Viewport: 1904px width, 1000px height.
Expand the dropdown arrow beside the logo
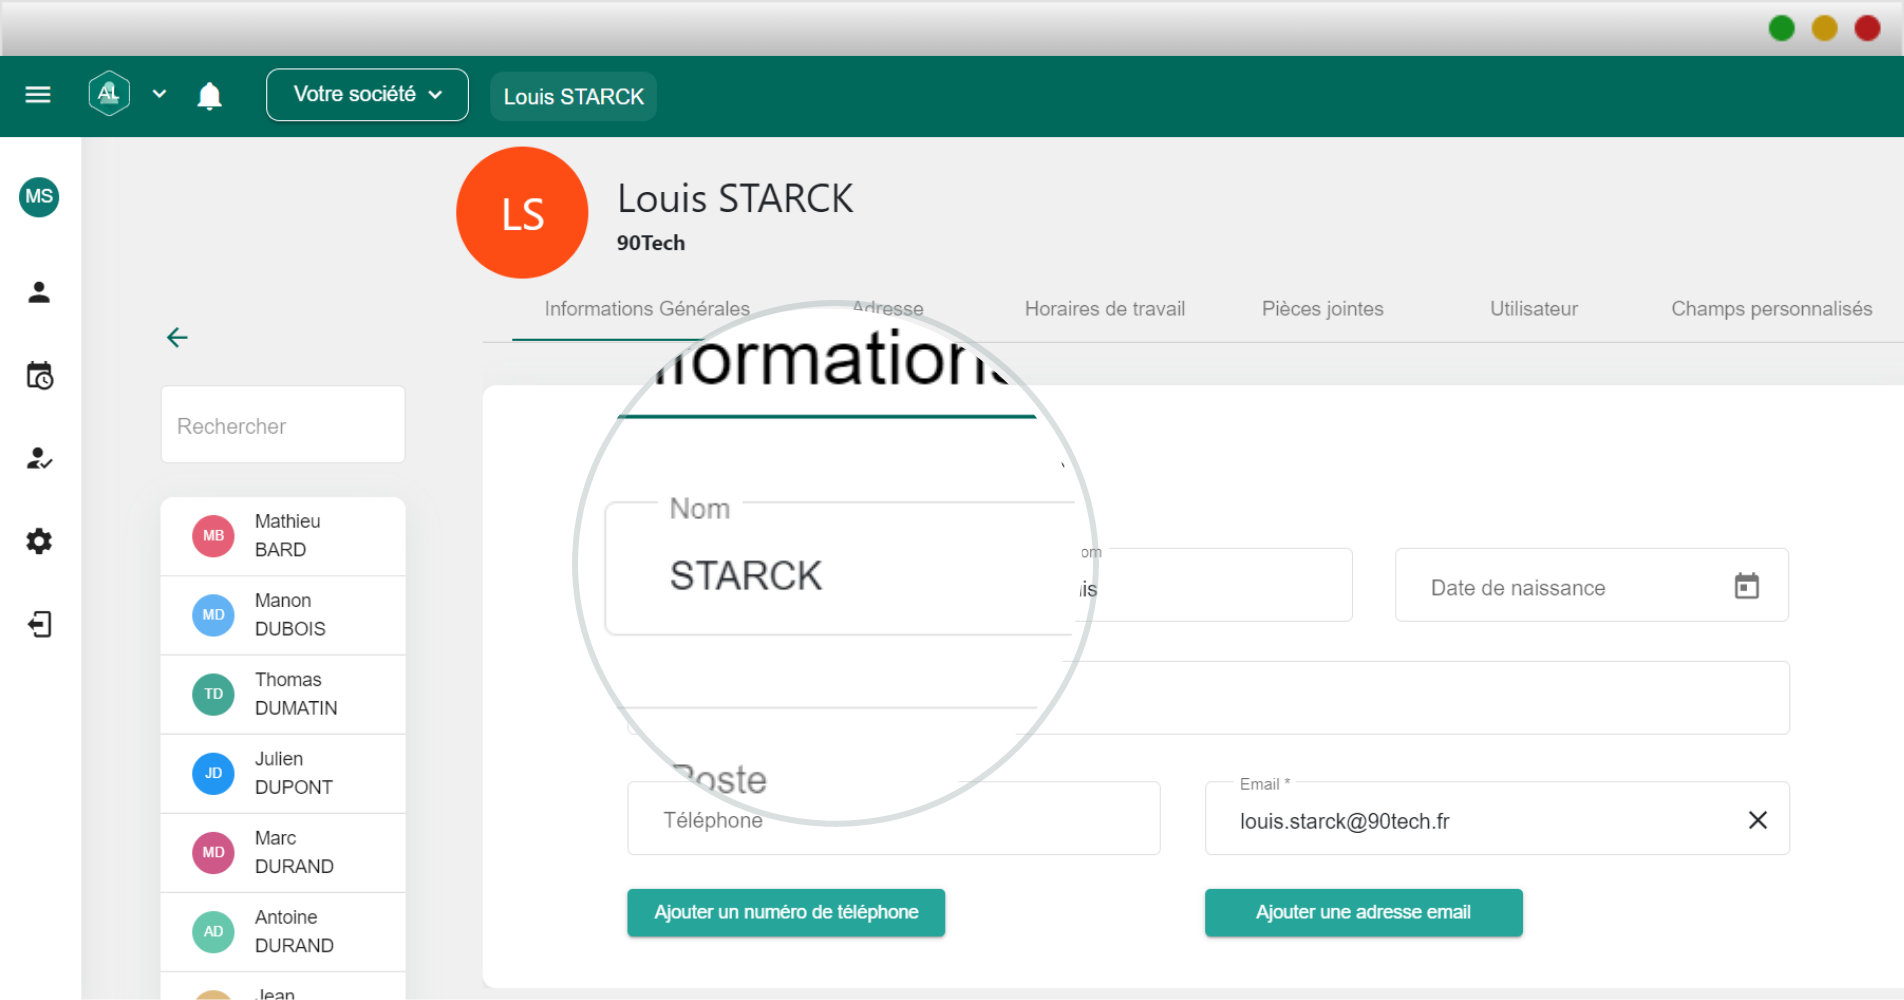(x=159, y=94)
